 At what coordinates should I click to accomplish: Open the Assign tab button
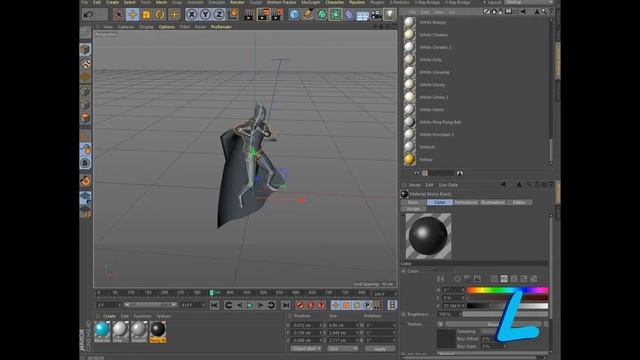[413, 209]
